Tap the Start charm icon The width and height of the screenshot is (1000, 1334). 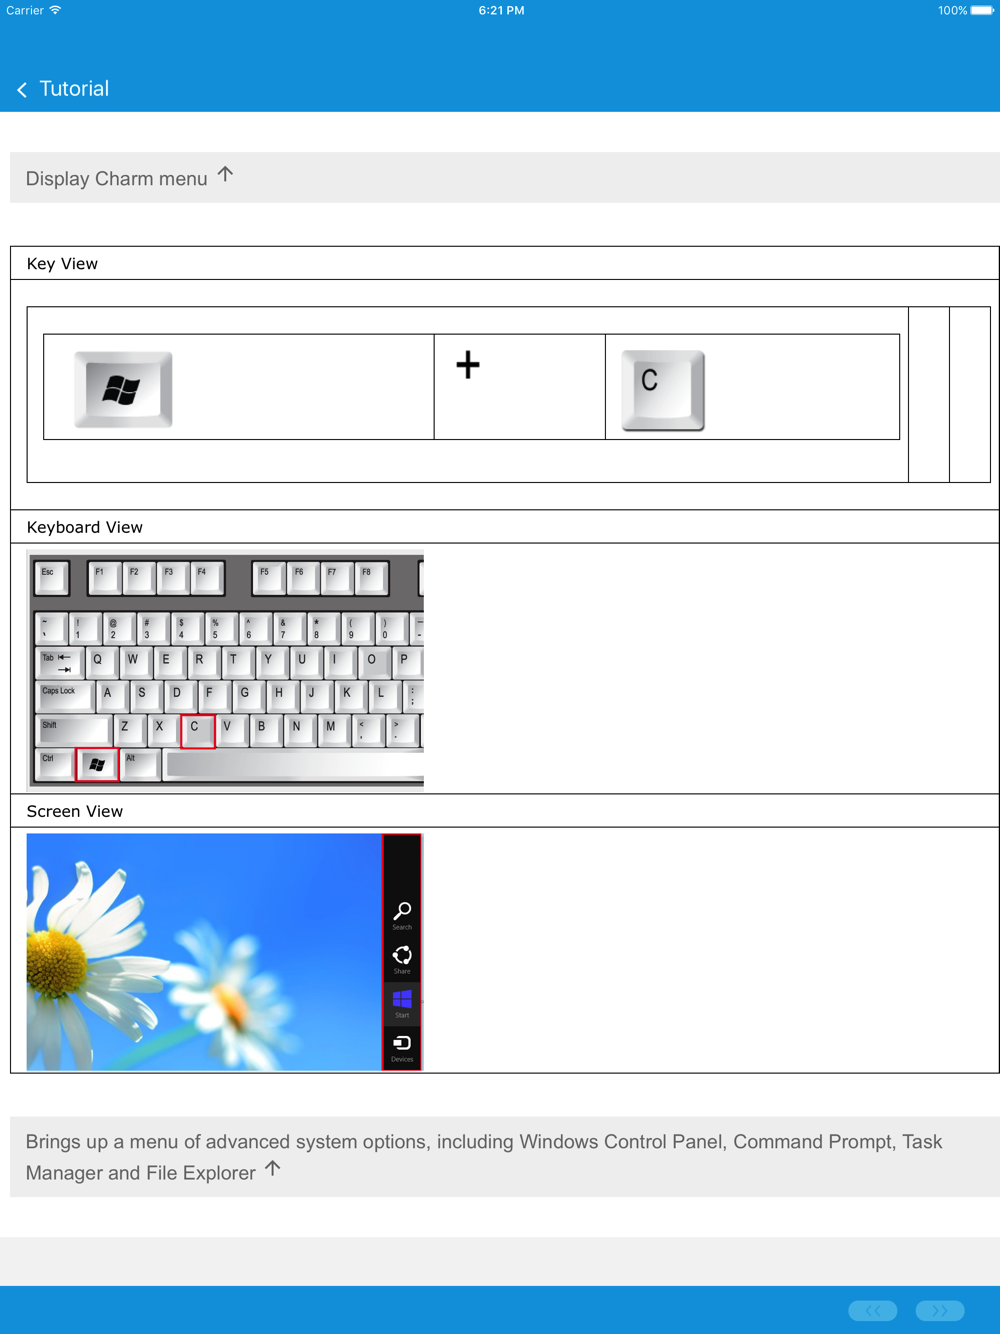pyautogui.click(x=402, y=1003)
